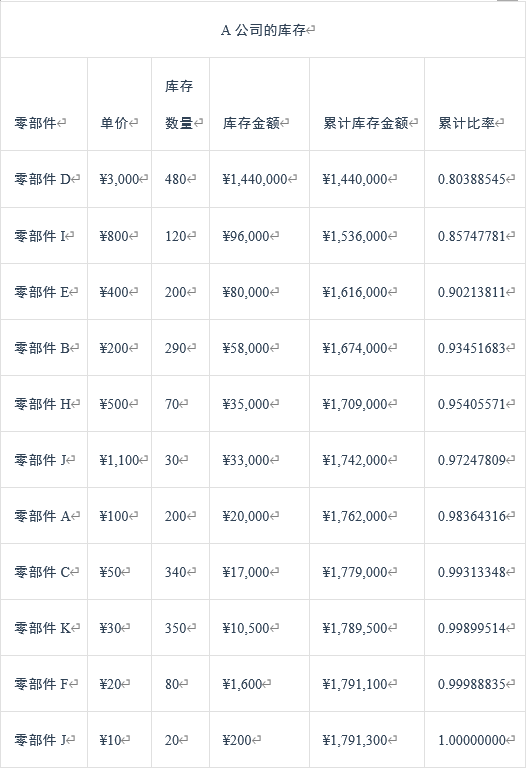Select the ¥1,100 unit price cell

tap(120, 460)
